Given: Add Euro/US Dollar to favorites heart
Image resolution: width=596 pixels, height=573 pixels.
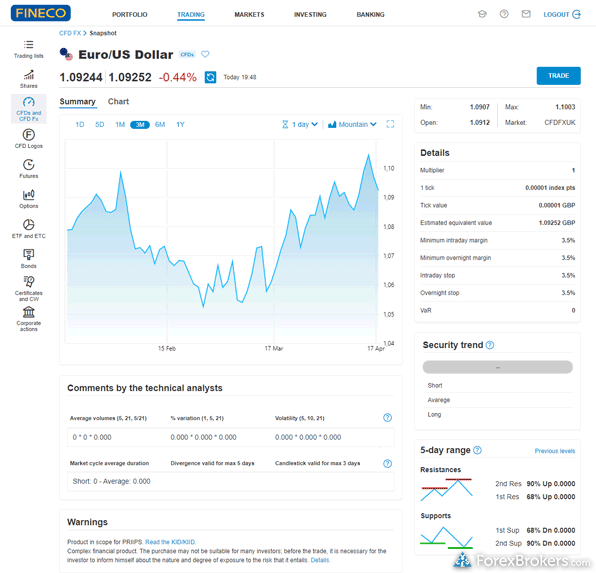Looking at the screenshot, I should point(205,54).
